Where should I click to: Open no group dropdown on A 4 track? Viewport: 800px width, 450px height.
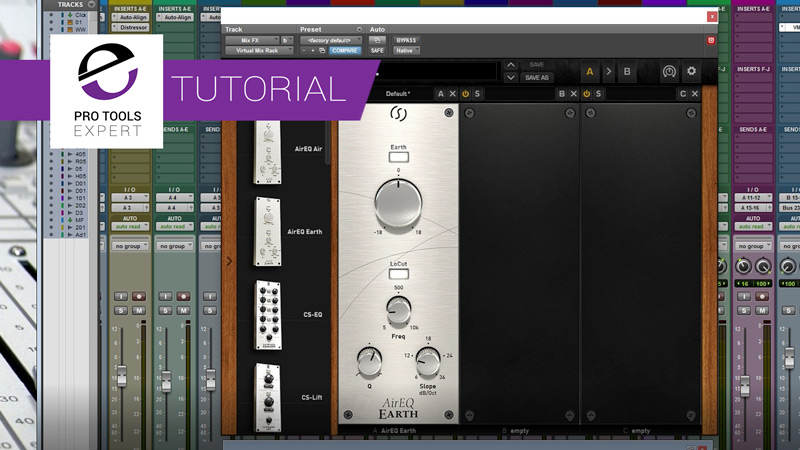click(x=174, y=246)
